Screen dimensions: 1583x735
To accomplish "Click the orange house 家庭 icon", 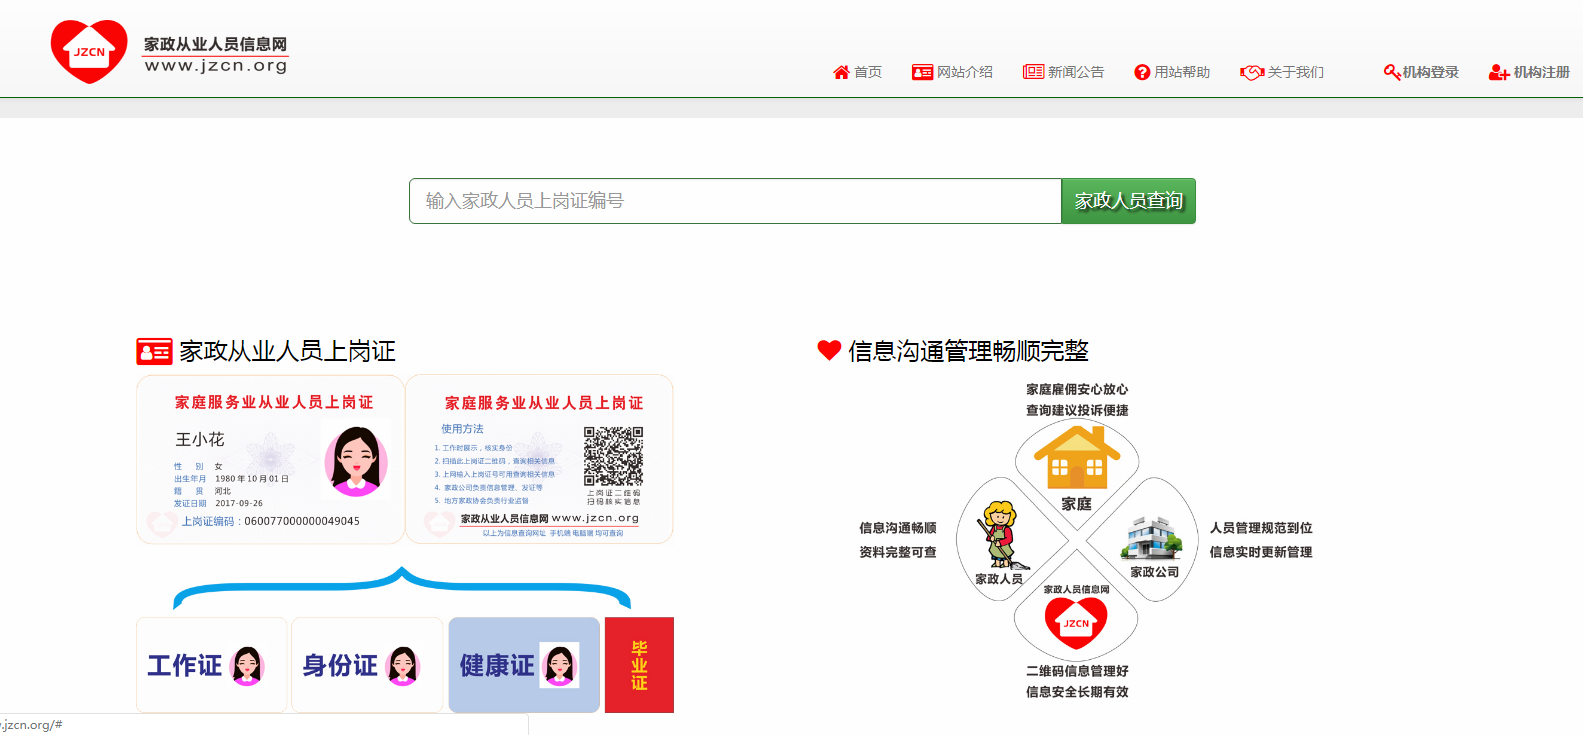I will coord(1076,456).
